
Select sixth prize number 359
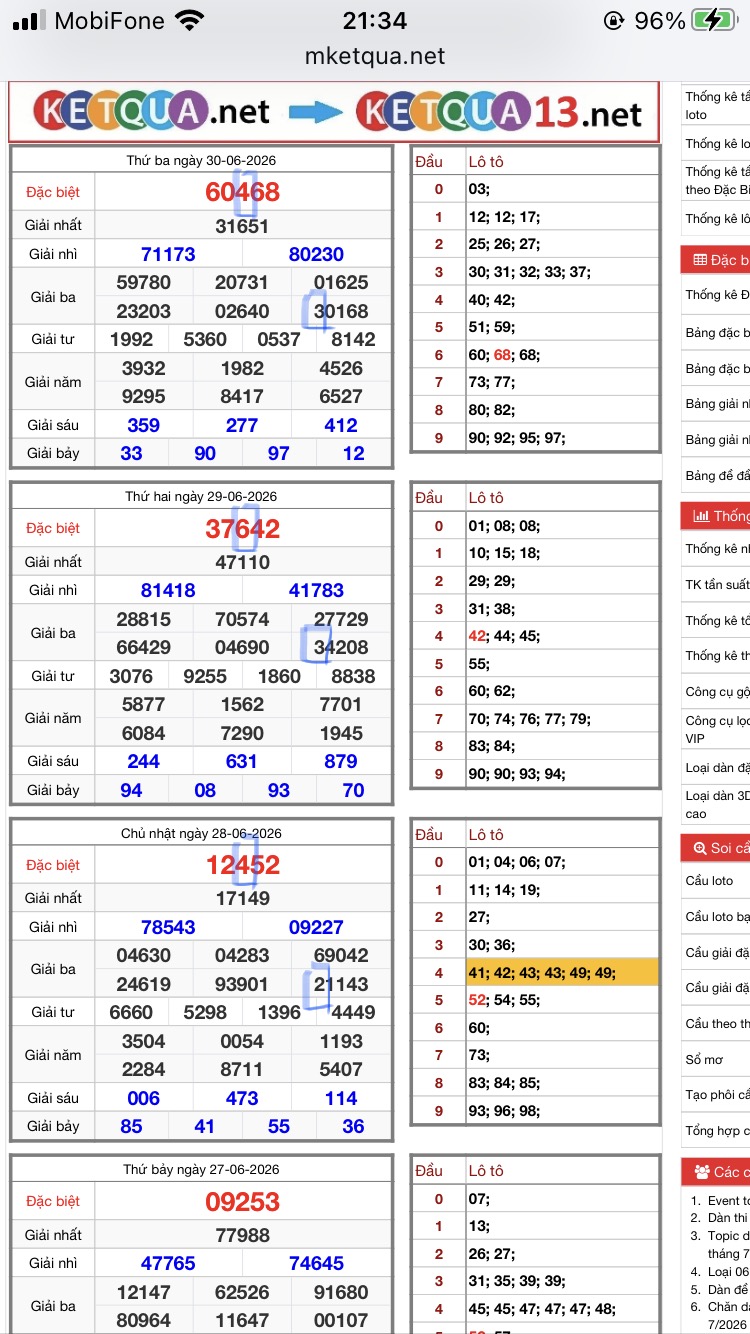click(143, 425)
